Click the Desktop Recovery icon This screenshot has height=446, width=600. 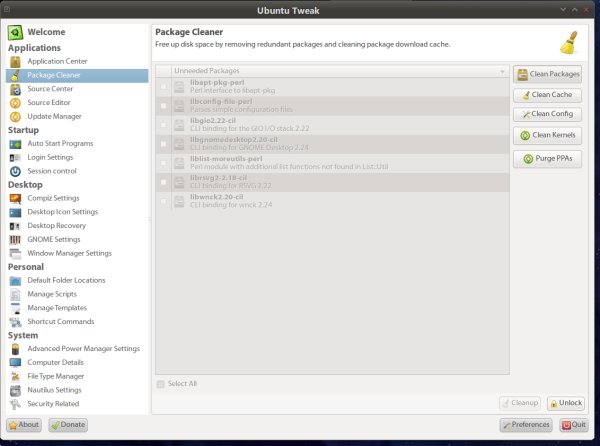click(x=15, y=226)
